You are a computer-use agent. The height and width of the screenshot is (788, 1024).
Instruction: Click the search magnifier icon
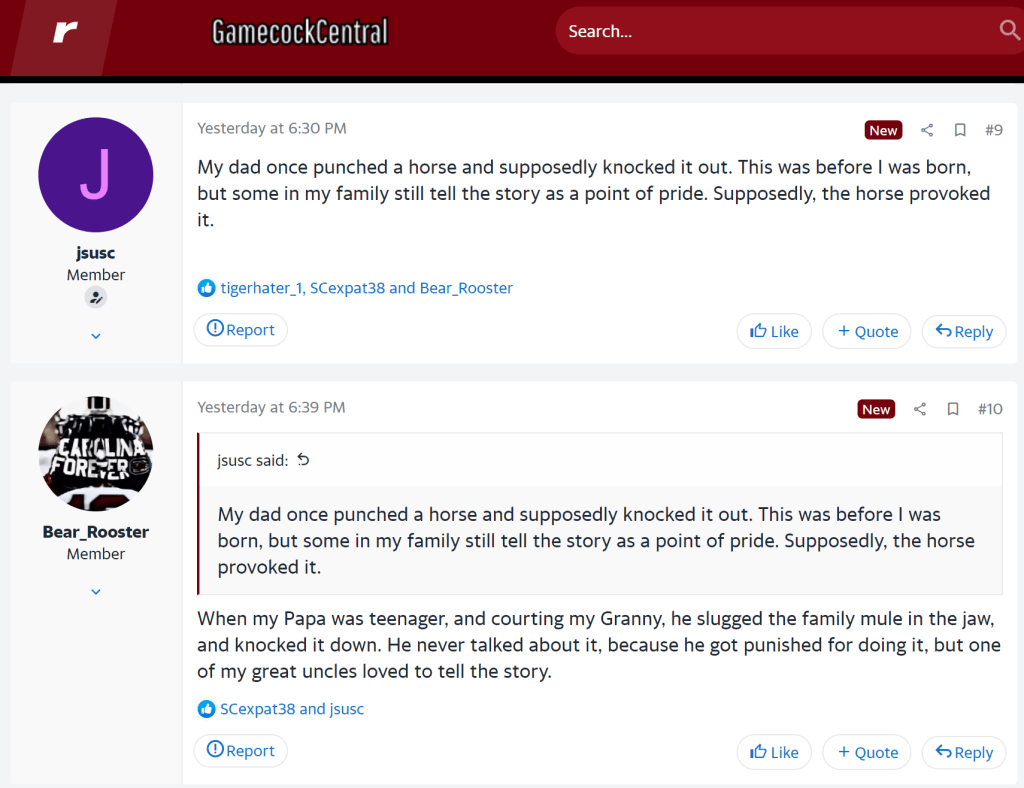1009,30
